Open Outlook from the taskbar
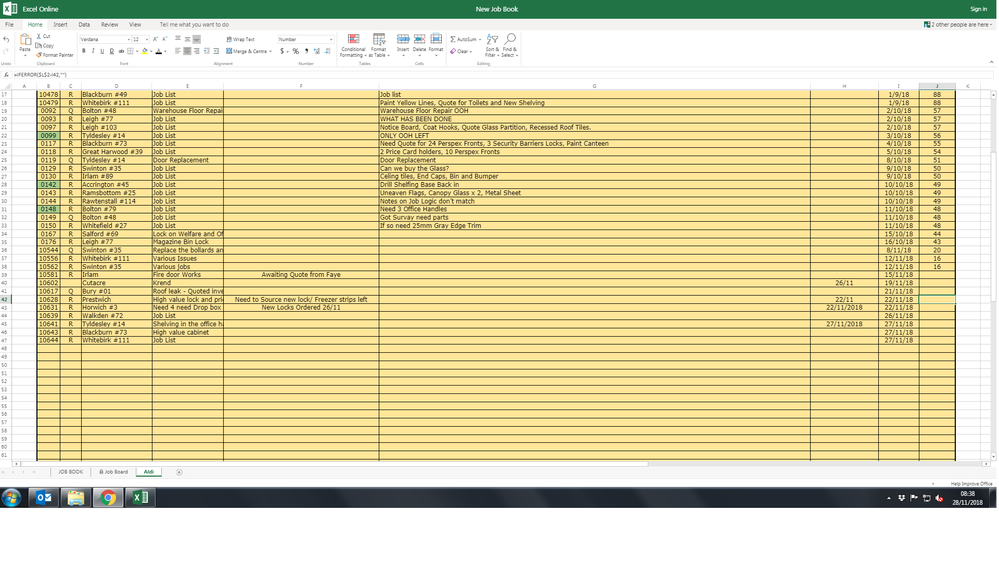The image size is (999, 562). [x=44, y=498]
